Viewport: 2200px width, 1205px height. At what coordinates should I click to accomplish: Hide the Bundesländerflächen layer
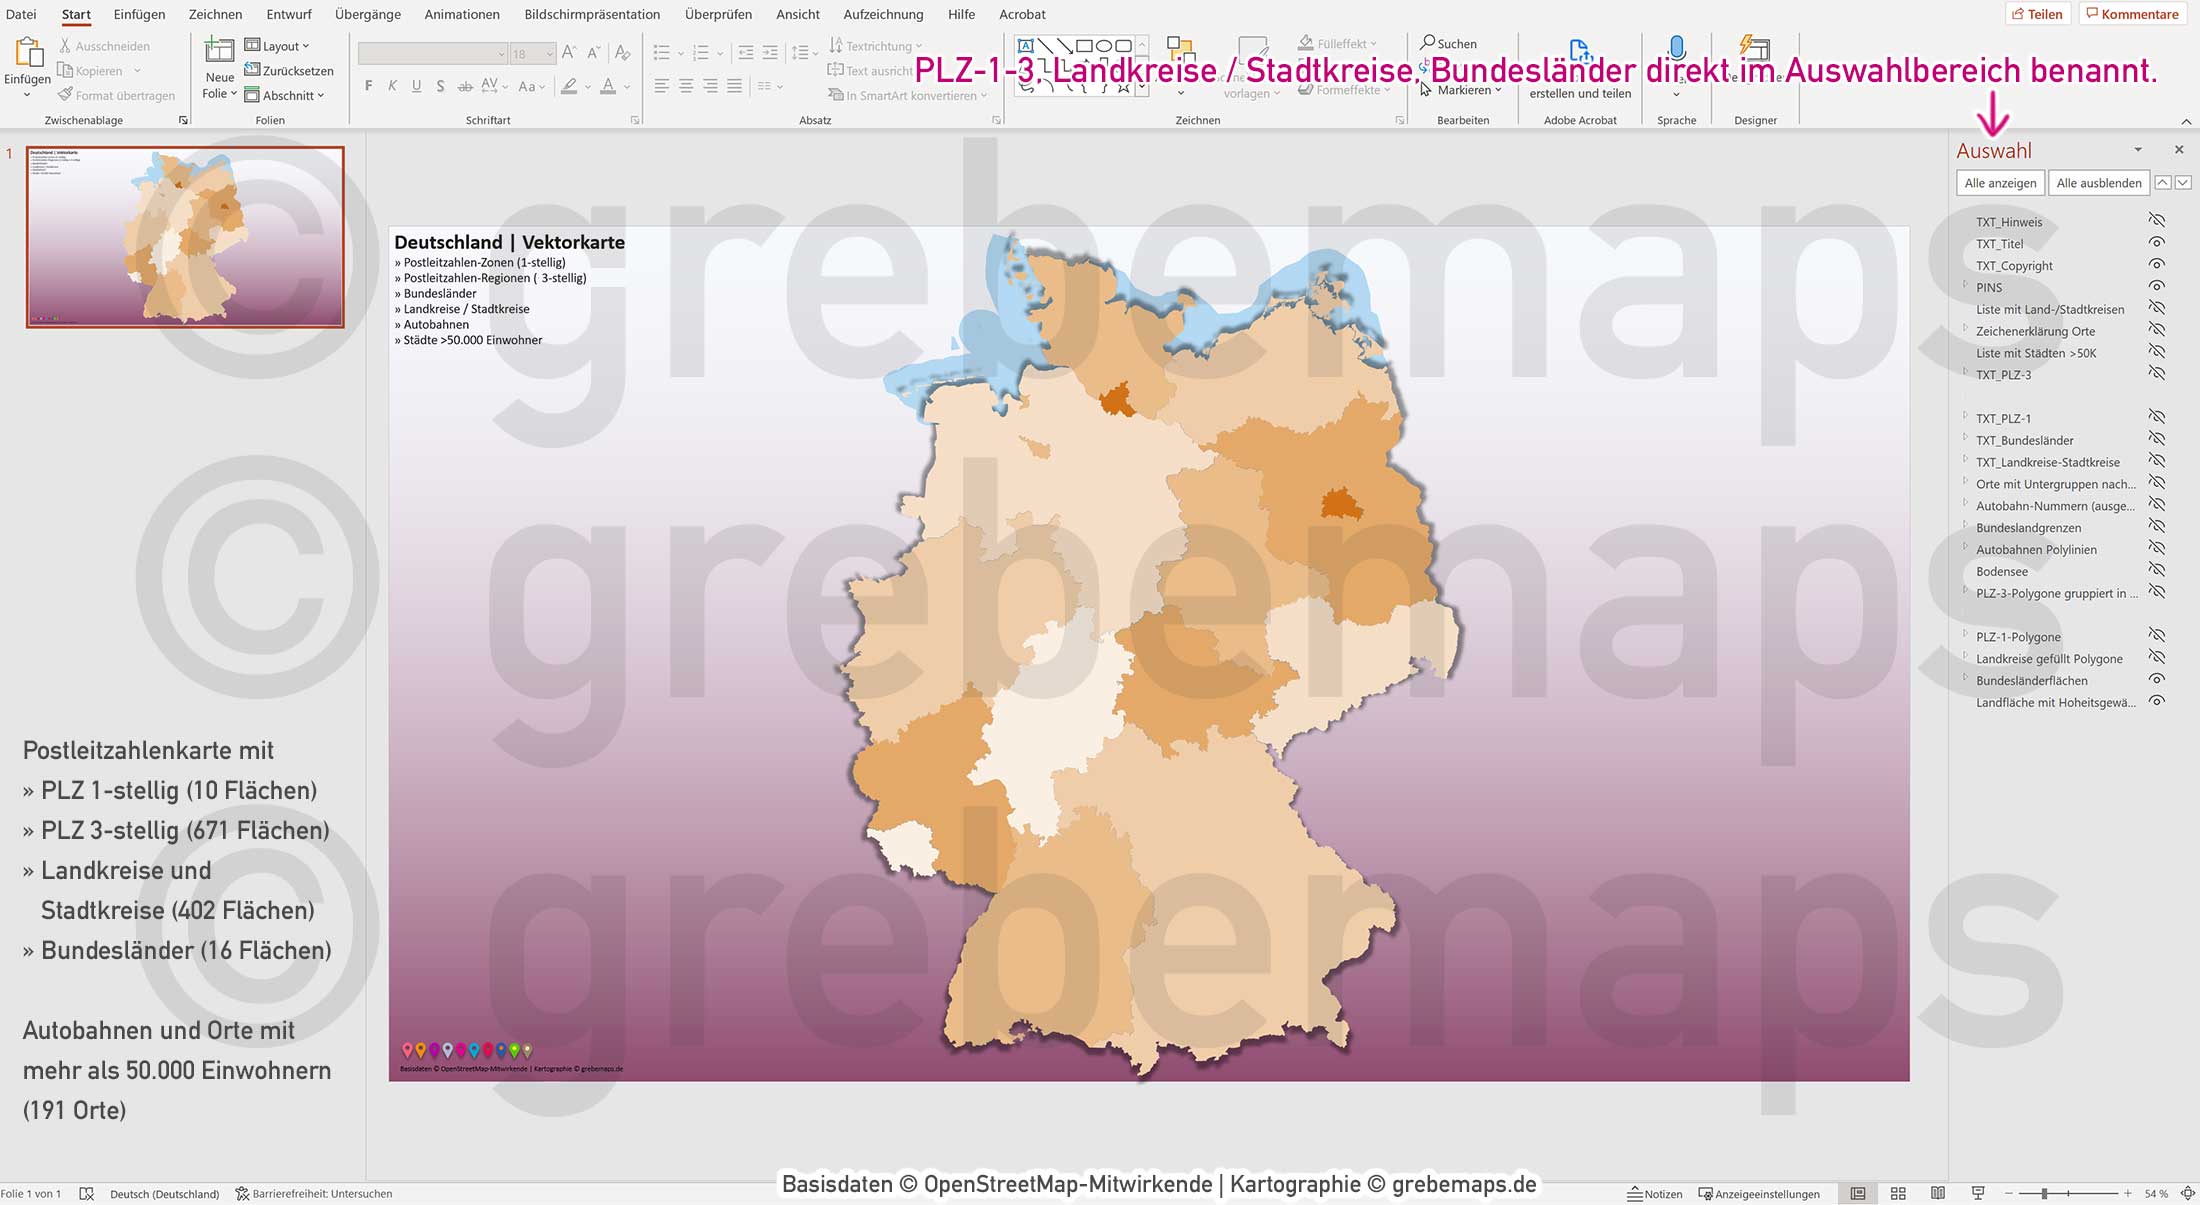pos(2157,680)
